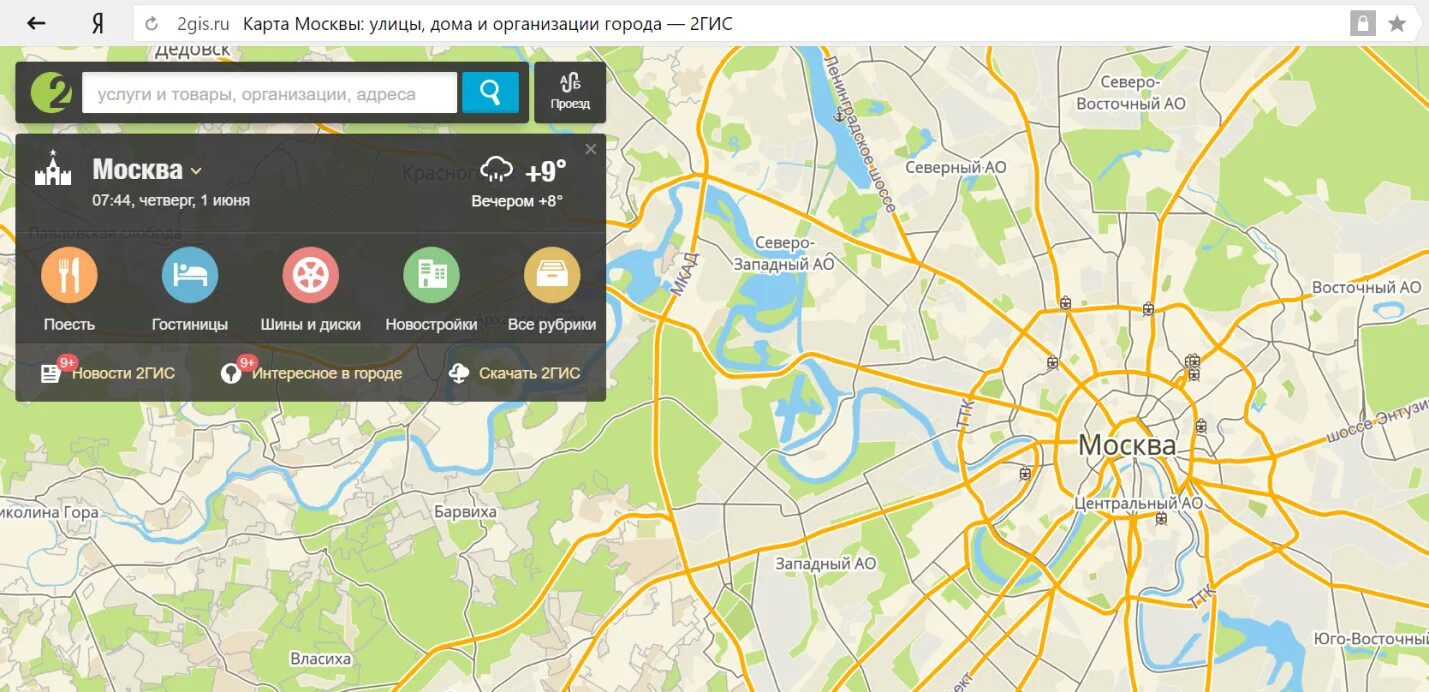Open the Скачать 2ГИС link
This screenshot has height=692, width=1429.
pos(529,374)
